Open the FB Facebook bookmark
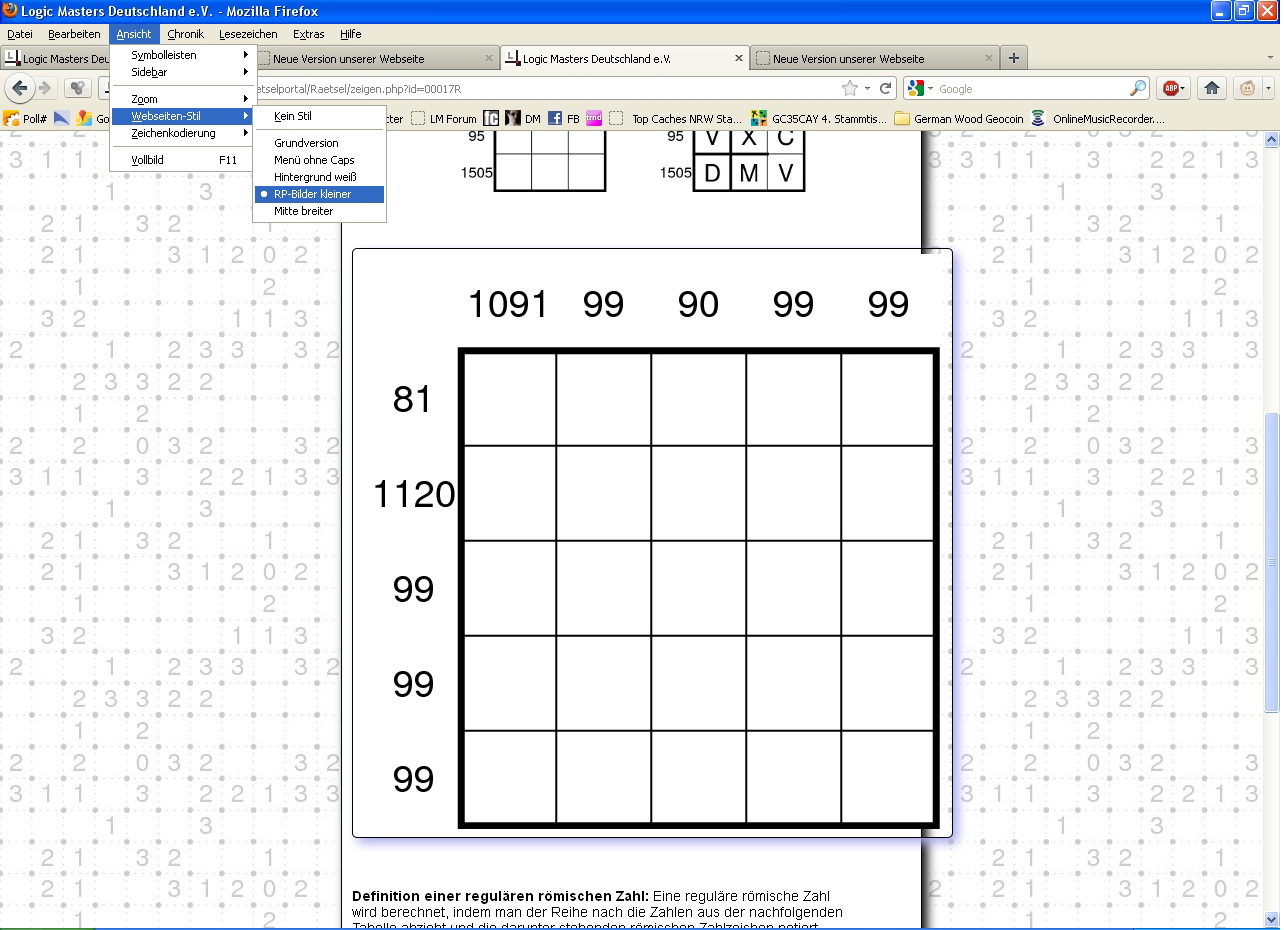Viewport: 1284px width, 930px height. tap(564, 118)
